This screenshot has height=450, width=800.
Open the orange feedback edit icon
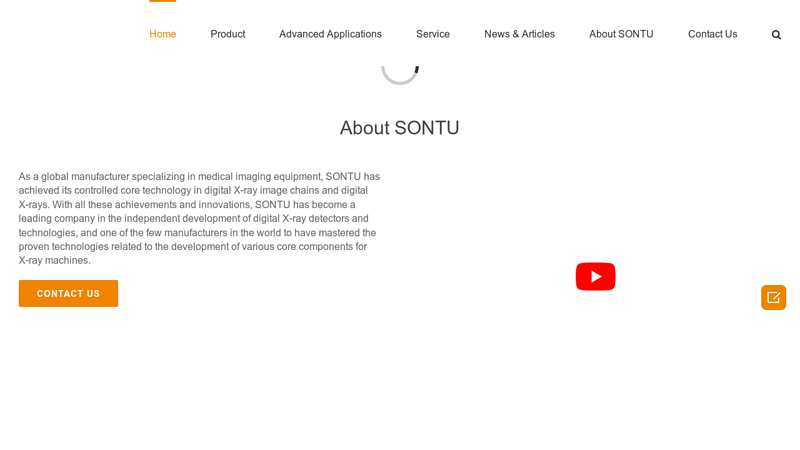coord(773,297)
